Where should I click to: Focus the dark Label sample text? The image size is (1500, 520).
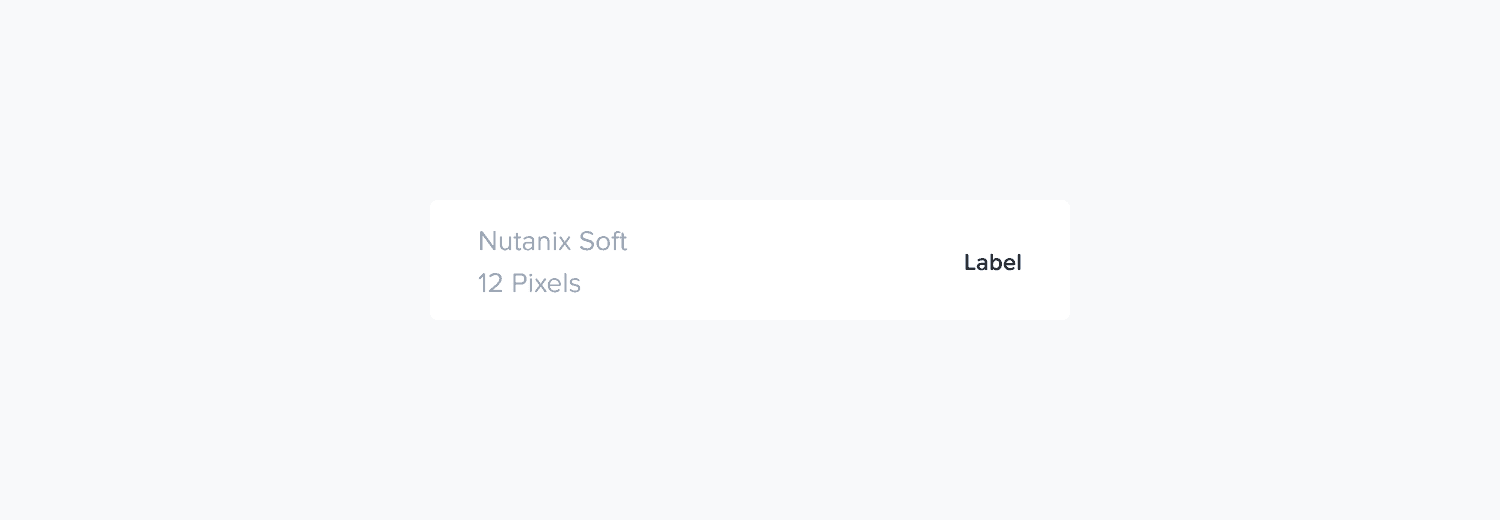992,263
